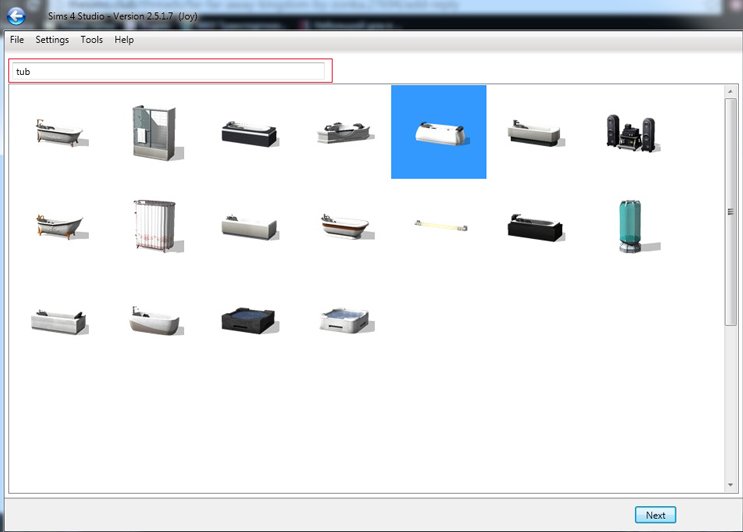Choose the highlighted white bathtub thumbnail

(x=438, y=132)
